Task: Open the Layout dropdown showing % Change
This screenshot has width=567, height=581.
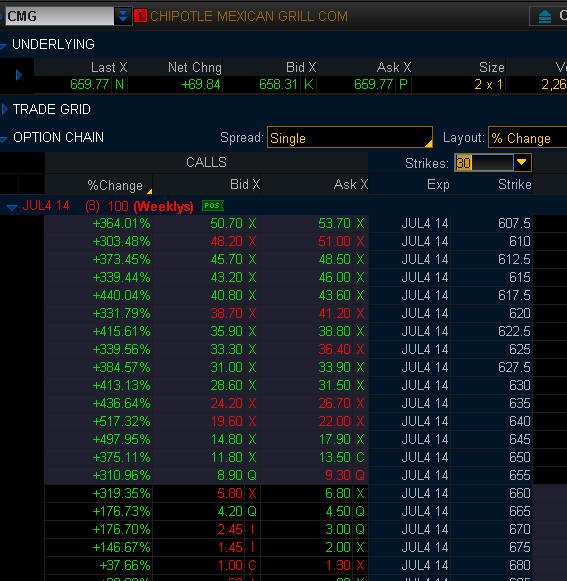Action: (528, 138)
